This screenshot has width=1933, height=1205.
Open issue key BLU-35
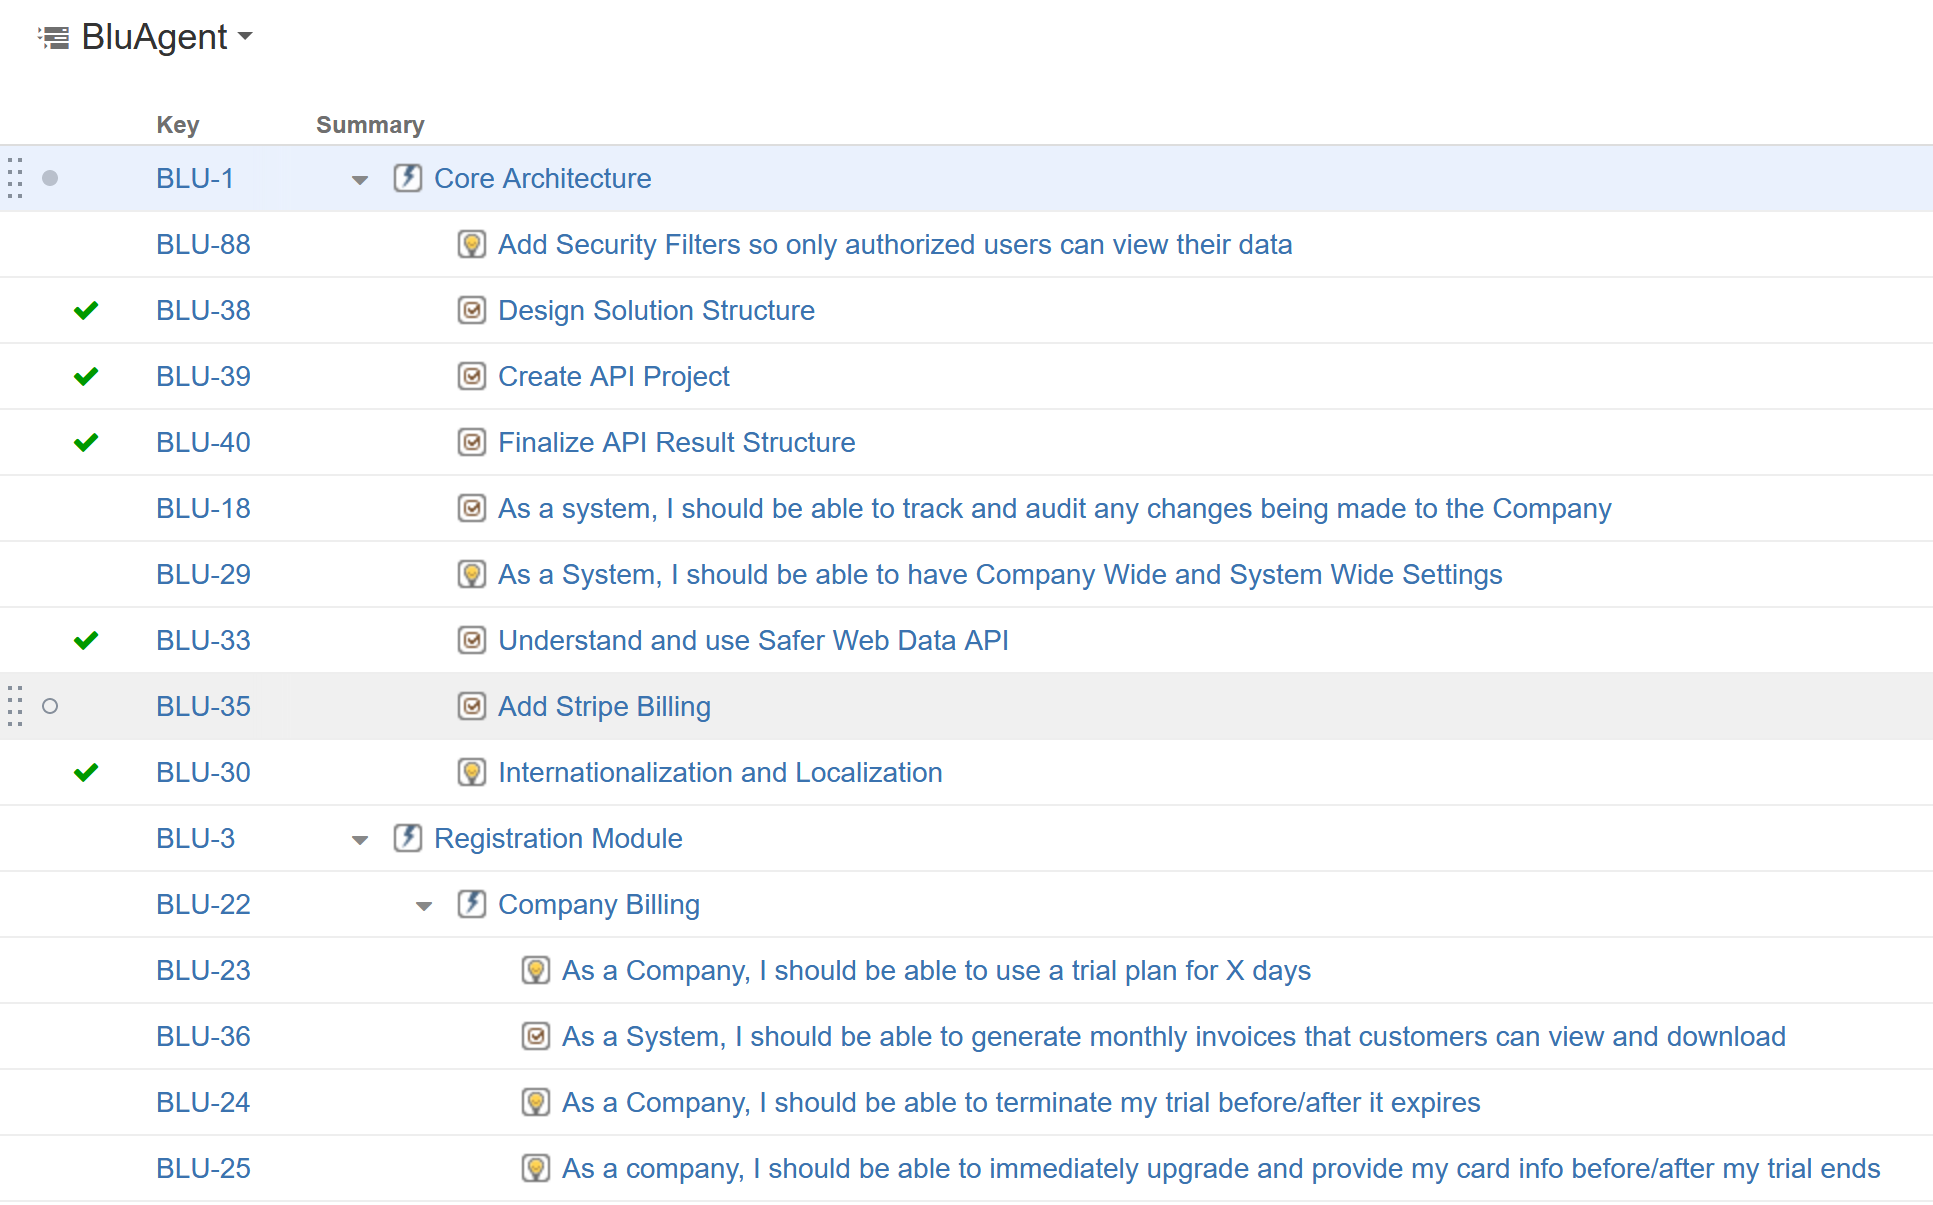coord(203,706)
